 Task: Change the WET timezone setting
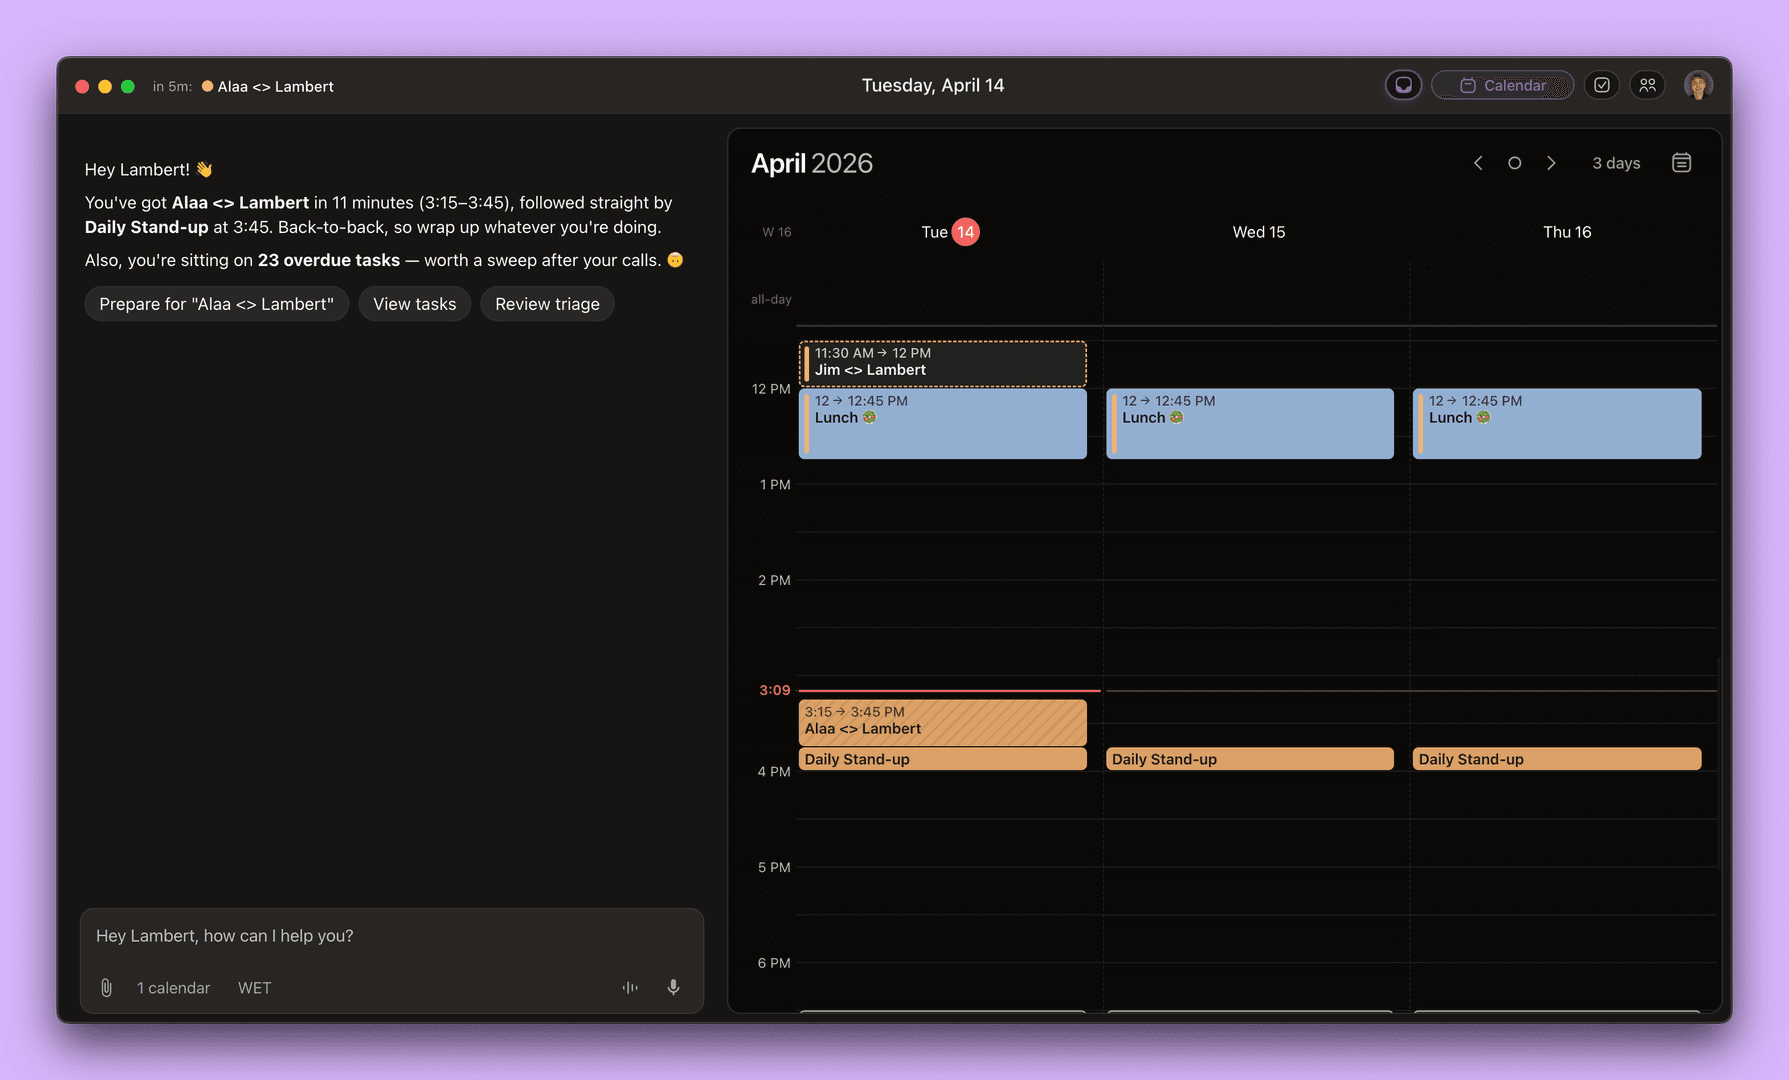[x=254, y=988]
